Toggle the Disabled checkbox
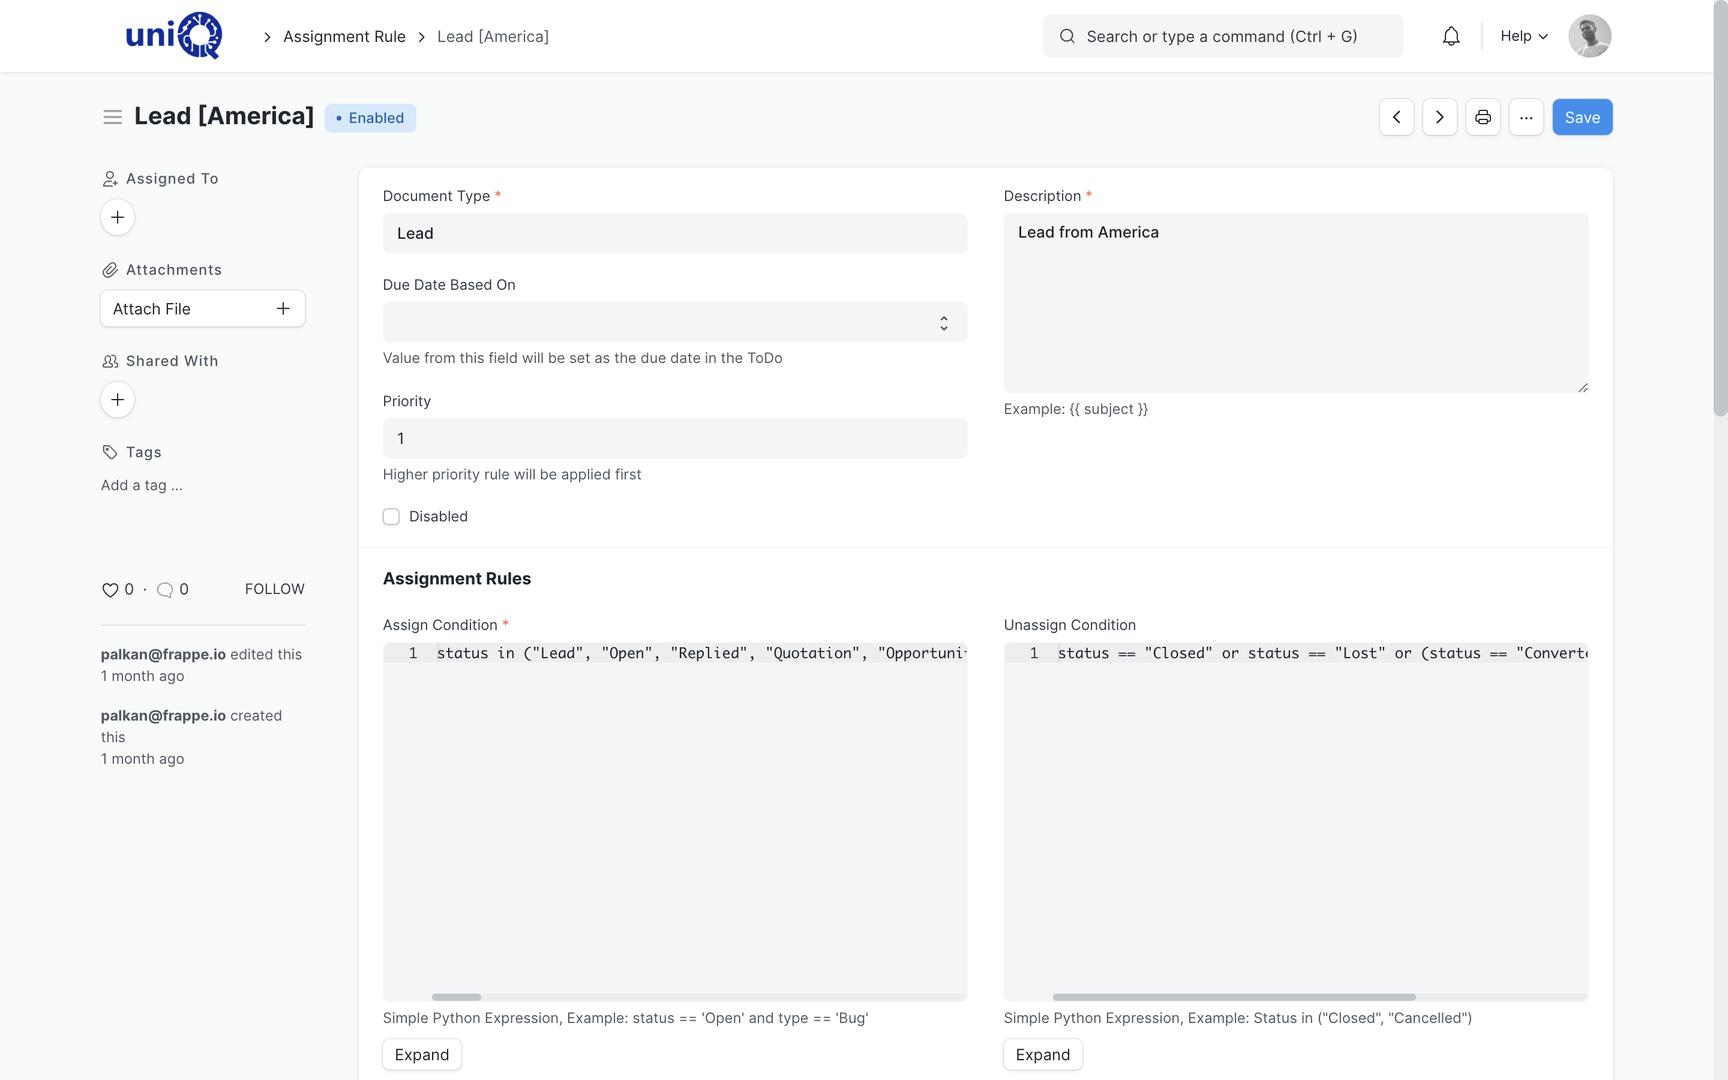The image size is (1728, 1080). [x=391, y=517]
